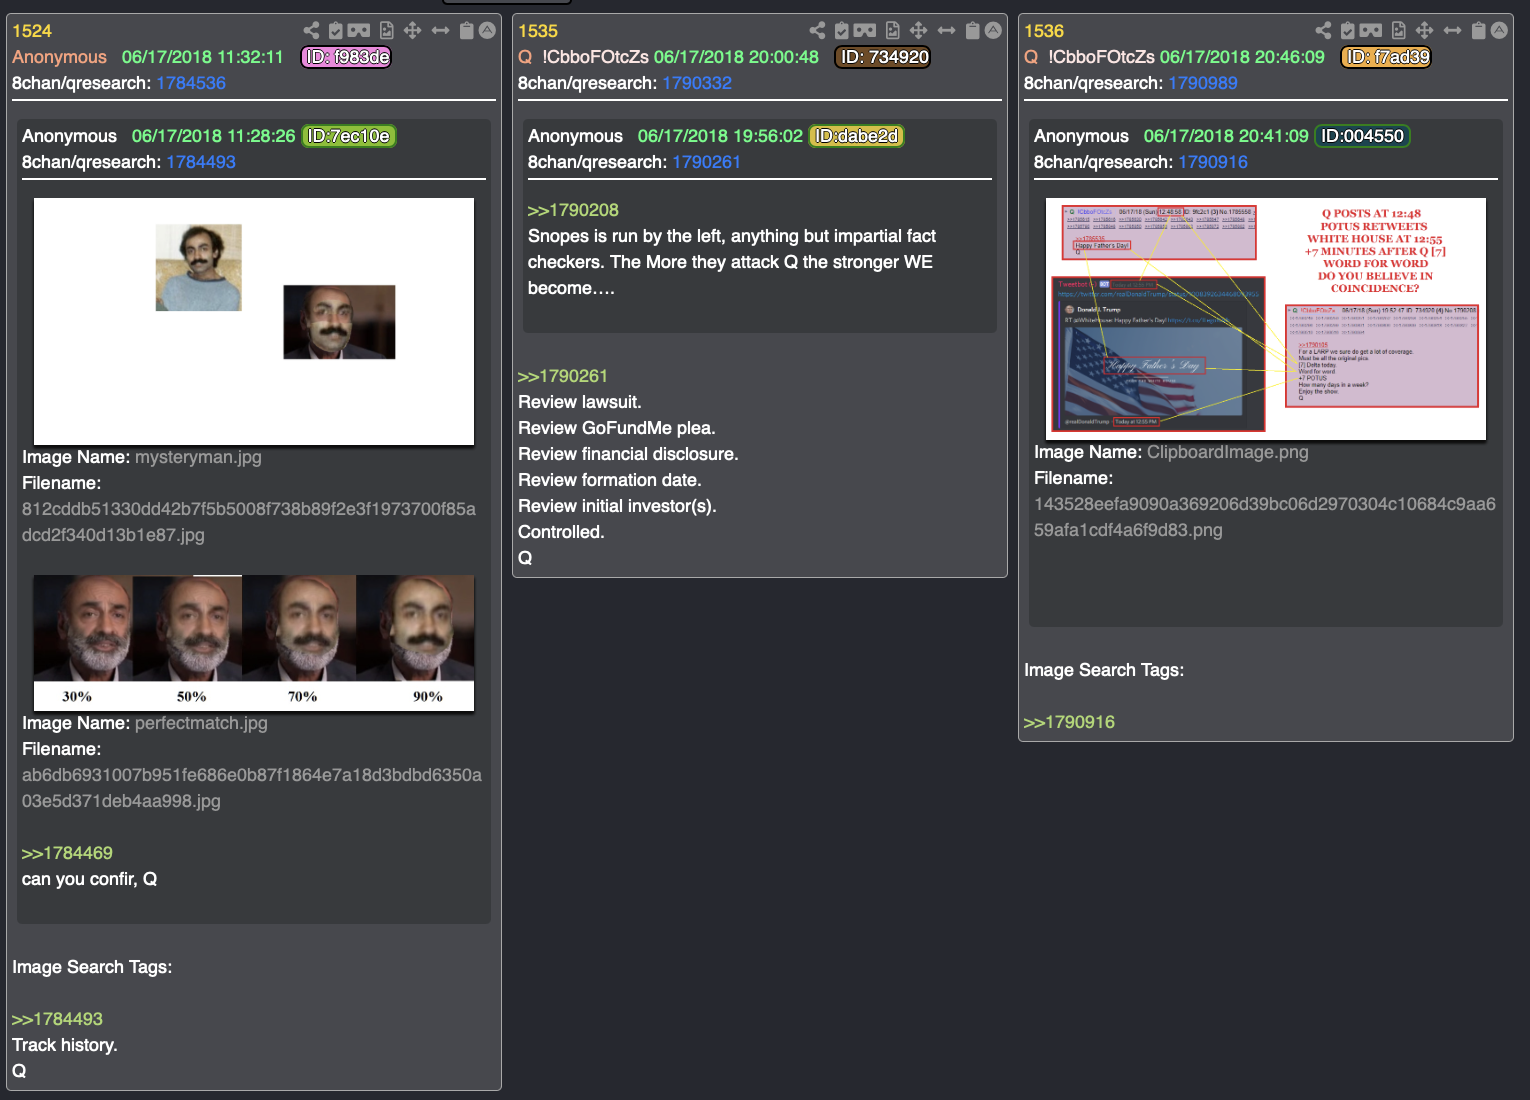
Task: Click the share icon on post 1524
Action: [311, 31]
